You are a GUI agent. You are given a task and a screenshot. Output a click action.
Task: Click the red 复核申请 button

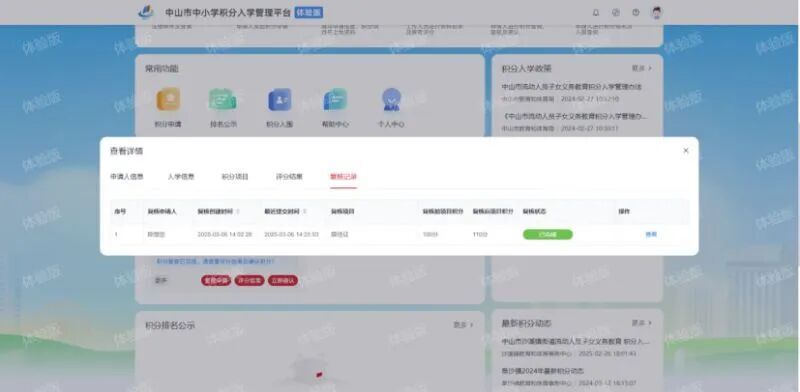(x=216, y=280)
